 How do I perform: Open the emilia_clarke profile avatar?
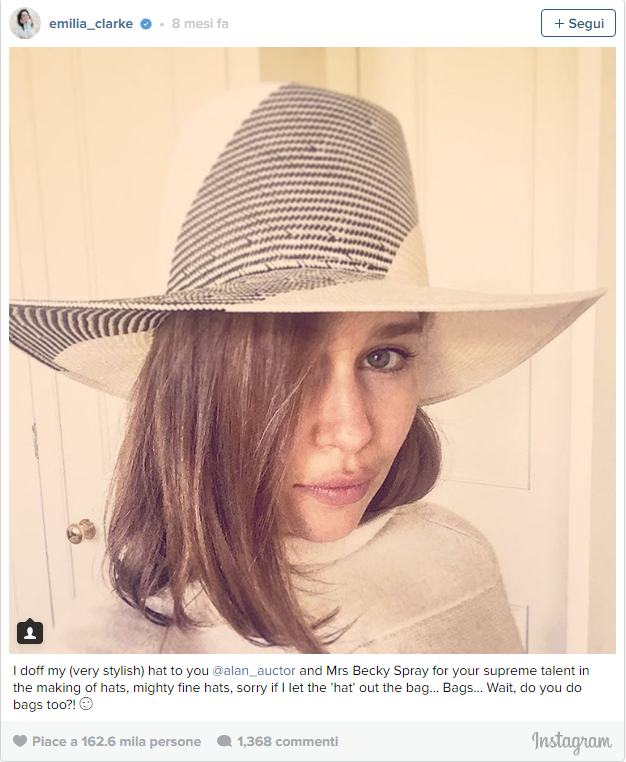click(x=25, y=23)
